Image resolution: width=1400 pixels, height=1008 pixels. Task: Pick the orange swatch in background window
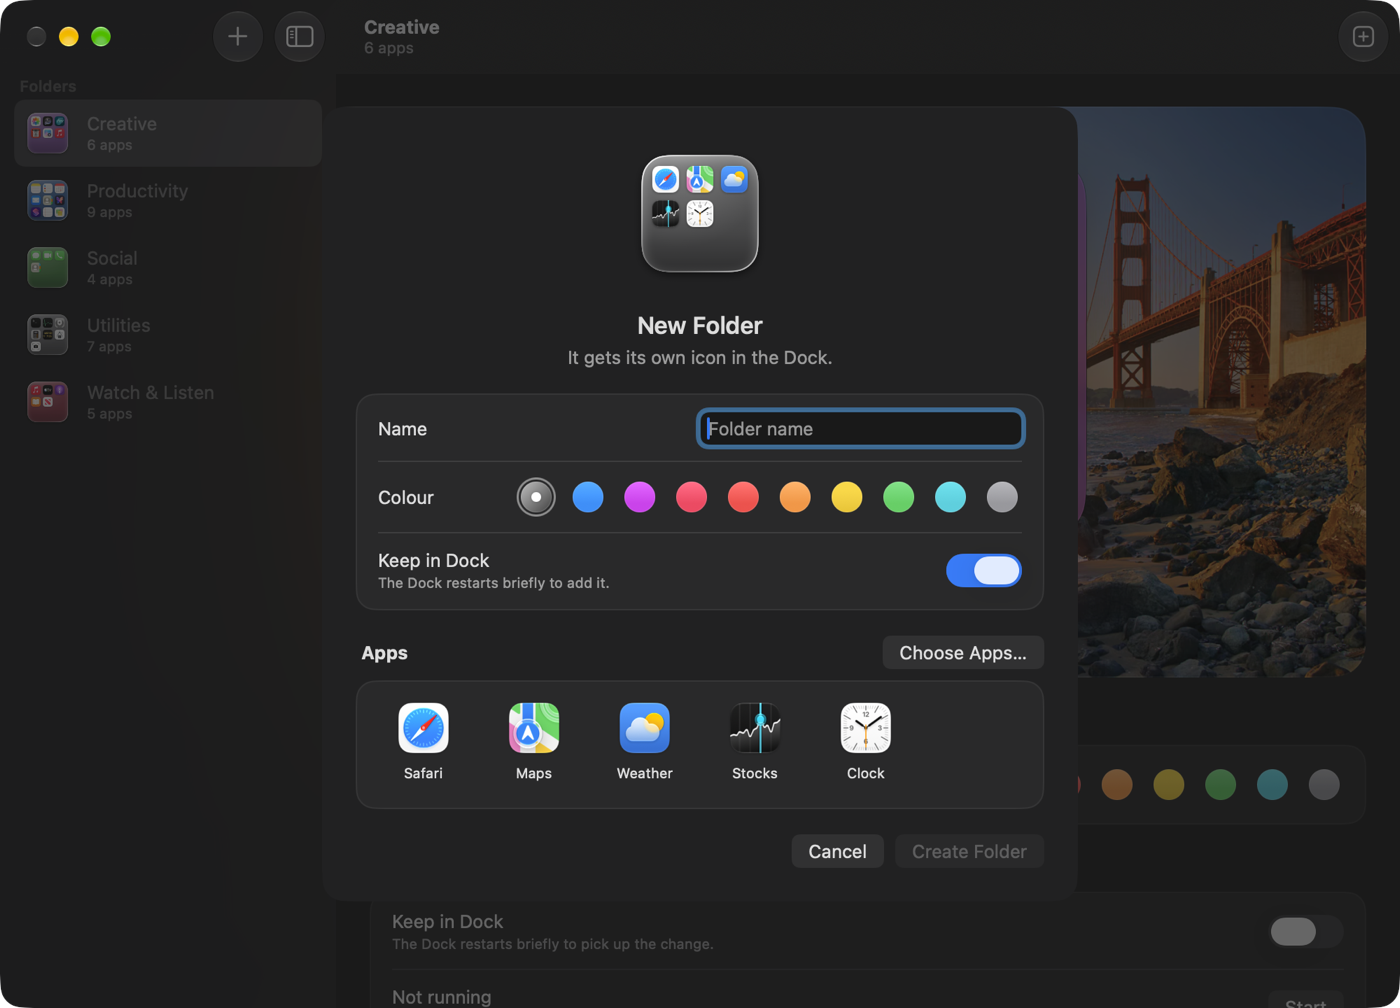pyautogui.click(x=1117, y=784)
